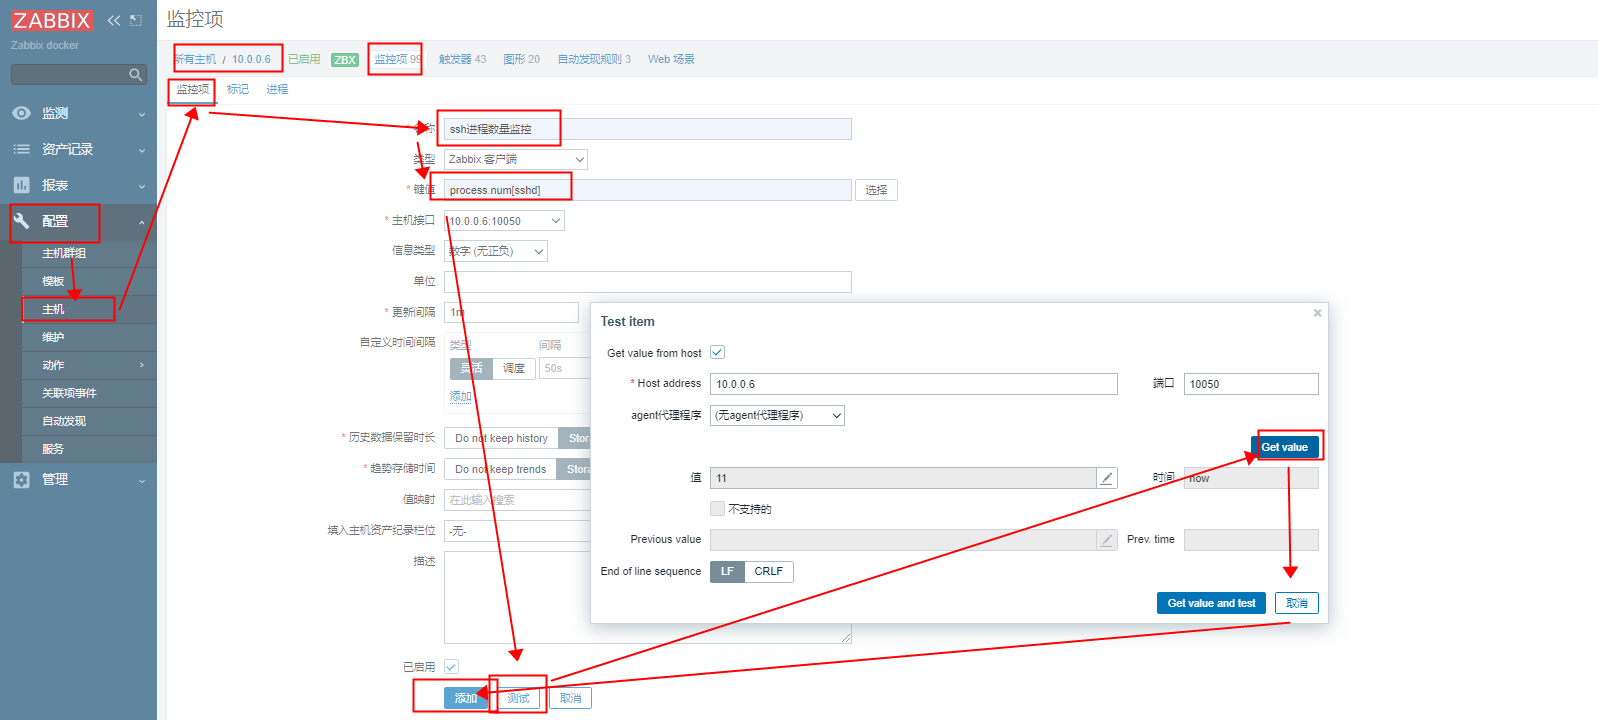Click the 添加 submit button

pos(466,698)
